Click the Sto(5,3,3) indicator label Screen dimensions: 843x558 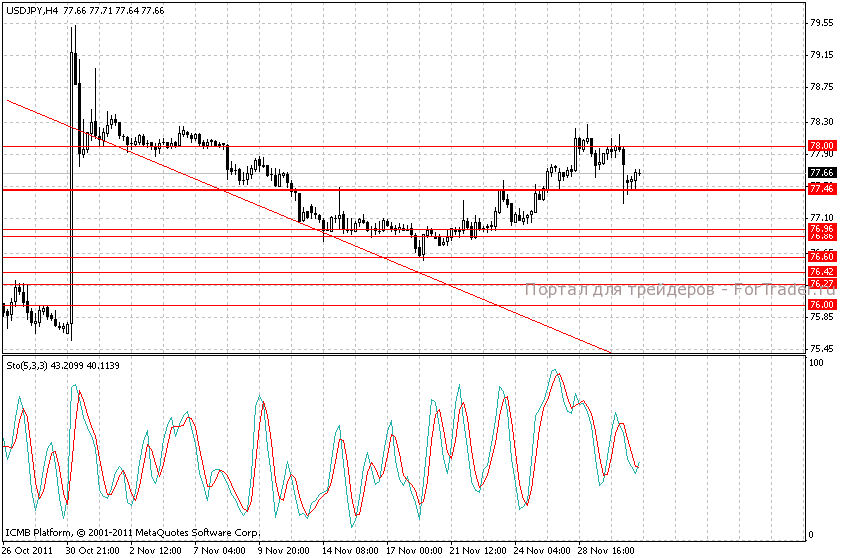point(62,365)
